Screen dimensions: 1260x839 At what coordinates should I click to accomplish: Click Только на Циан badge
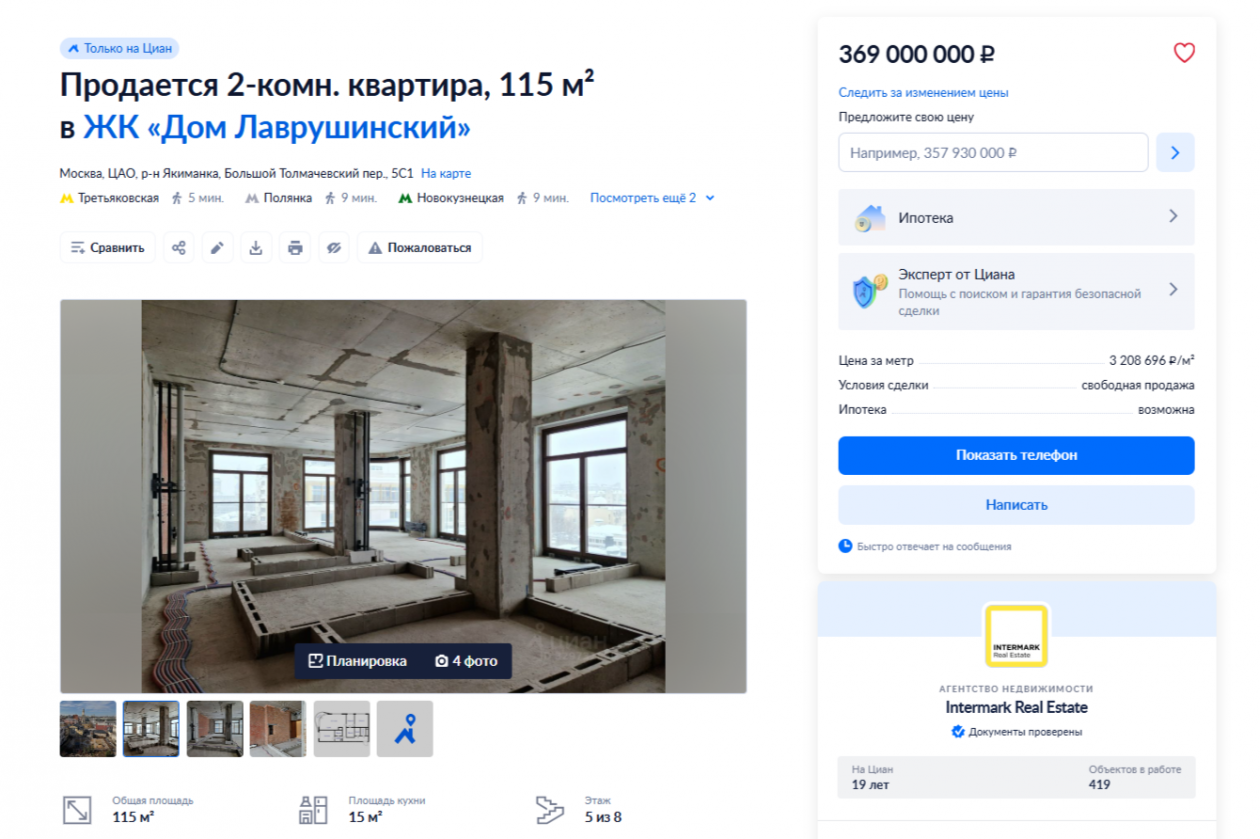(x=119, y=48)
